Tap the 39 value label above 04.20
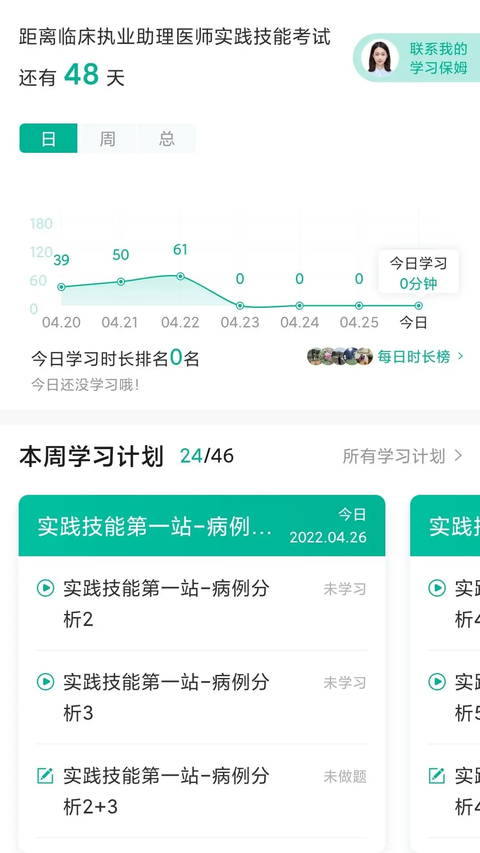Screen dimensions: 480x853 [x=61, y=260]
